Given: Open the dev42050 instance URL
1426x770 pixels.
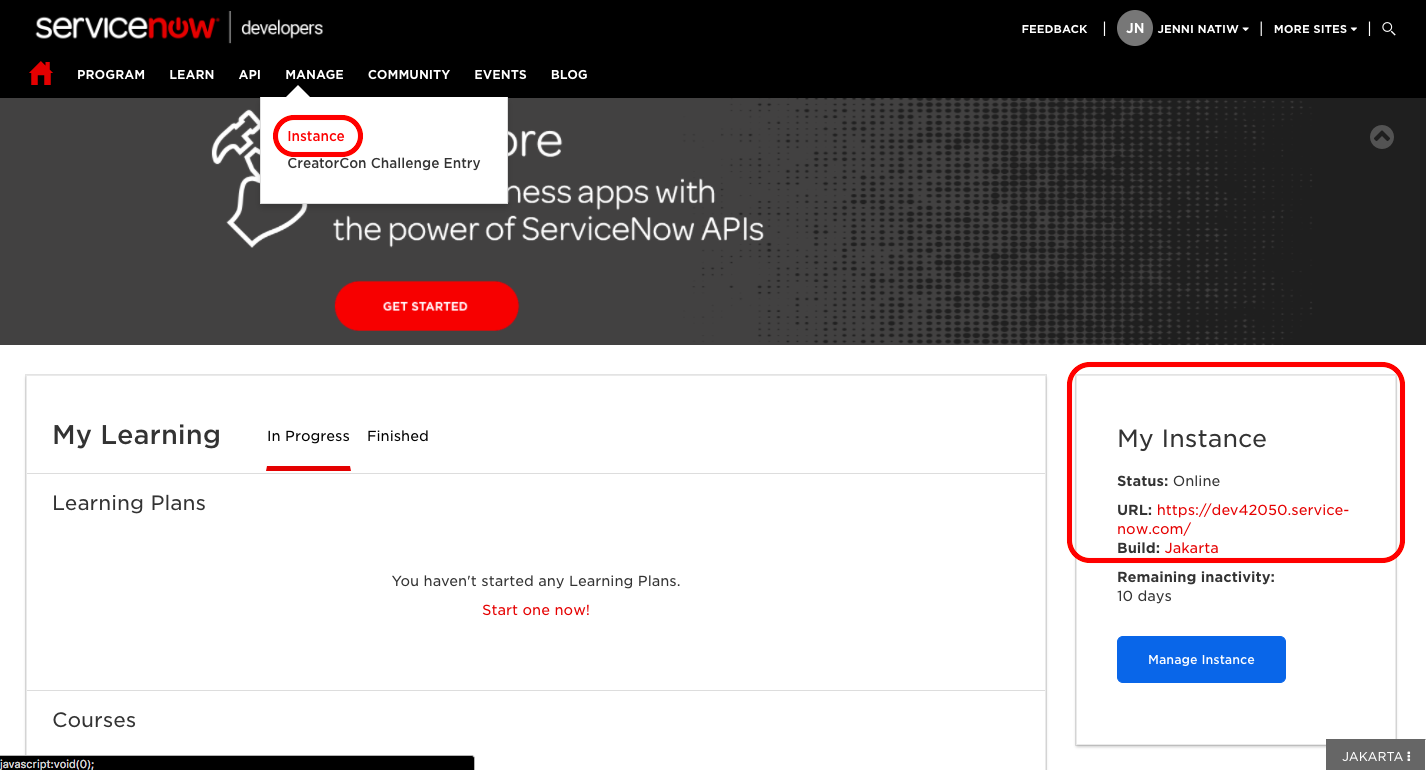Looking at the screenshot, I should [x=1233, y=519].
